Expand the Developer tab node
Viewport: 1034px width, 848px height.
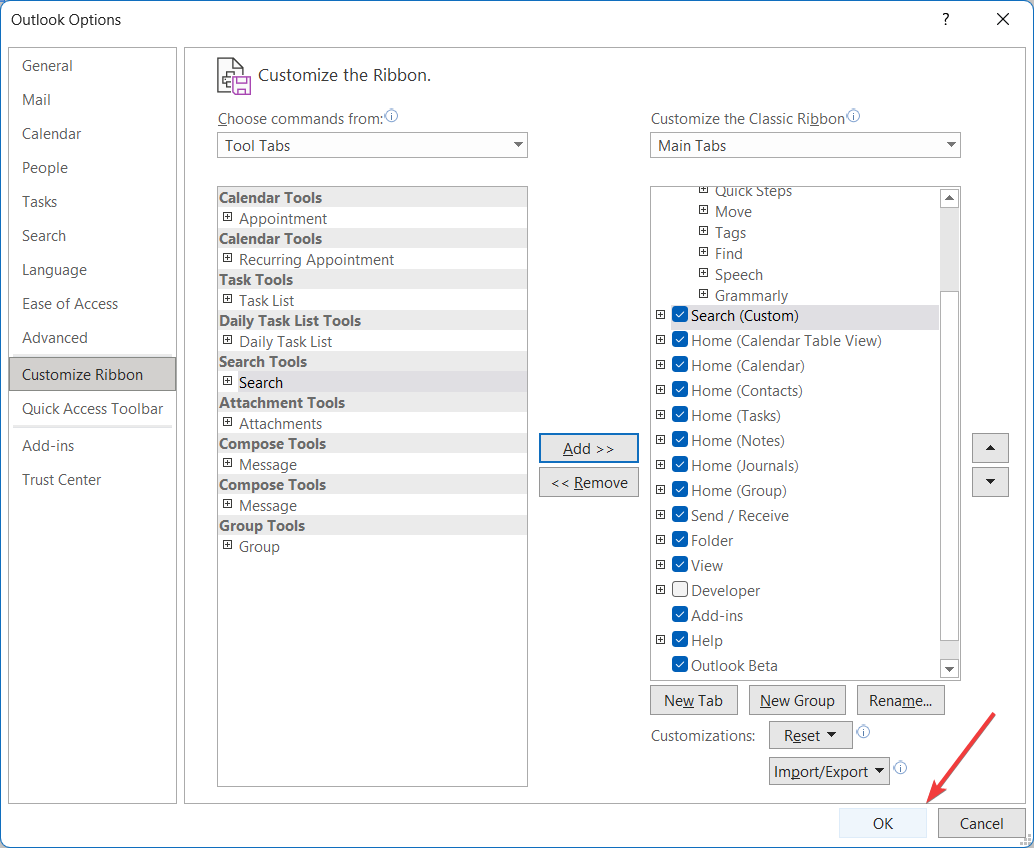coord(660,590)
